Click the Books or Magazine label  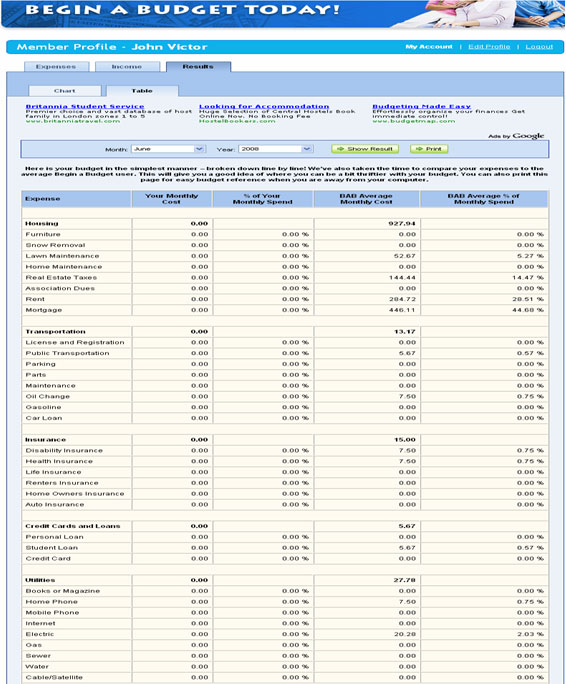[62, 591]
